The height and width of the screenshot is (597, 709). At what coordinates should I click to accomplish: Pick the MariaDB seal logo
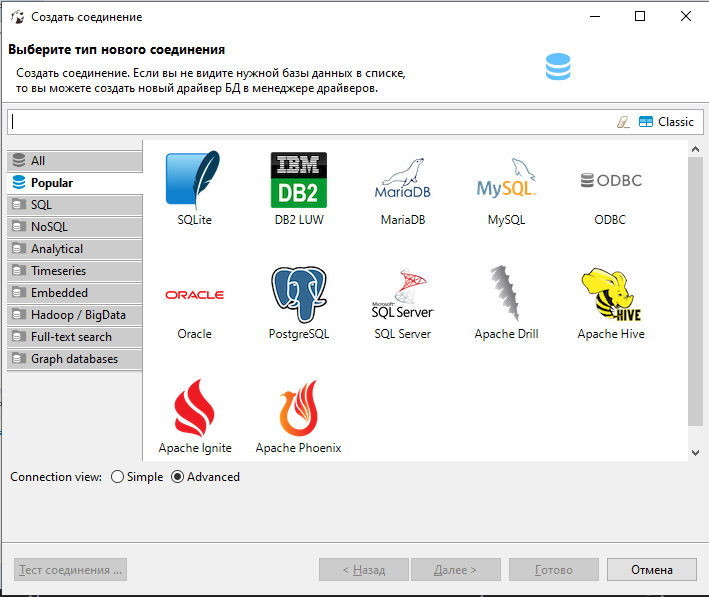tap(402, 180)
